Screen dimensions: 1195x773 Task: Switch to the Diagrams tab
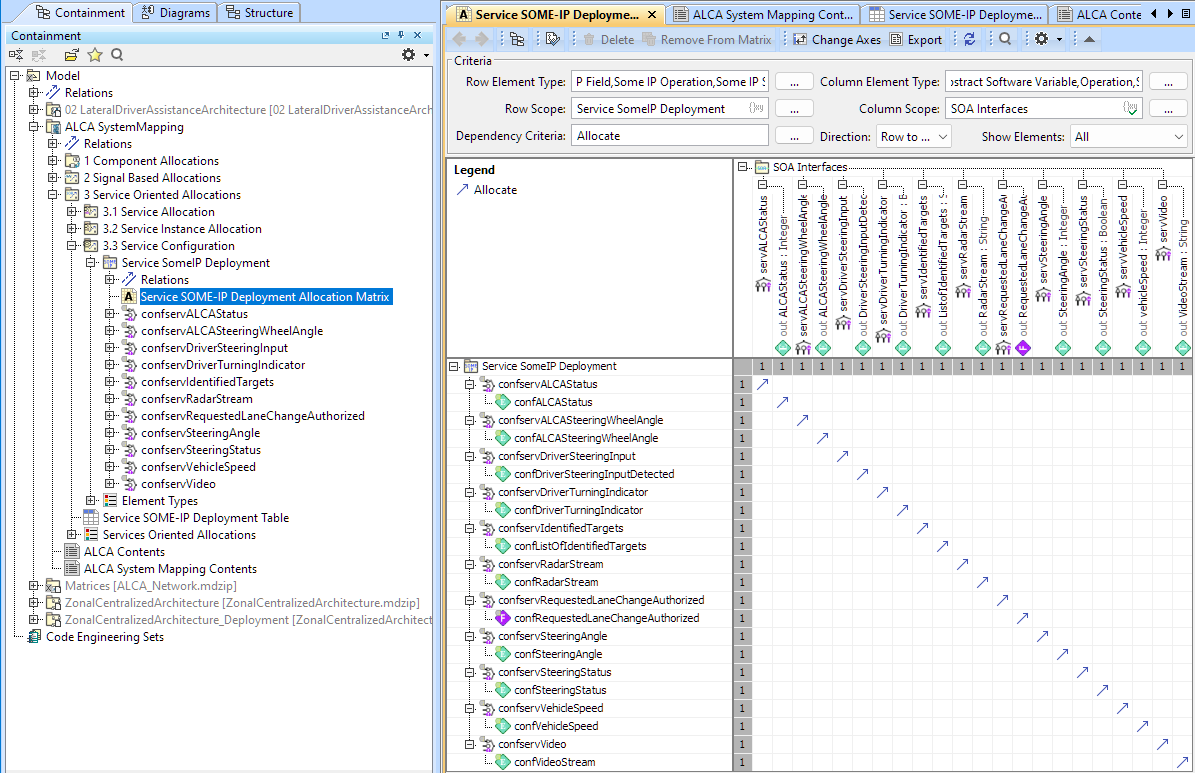tap(176, 13)
